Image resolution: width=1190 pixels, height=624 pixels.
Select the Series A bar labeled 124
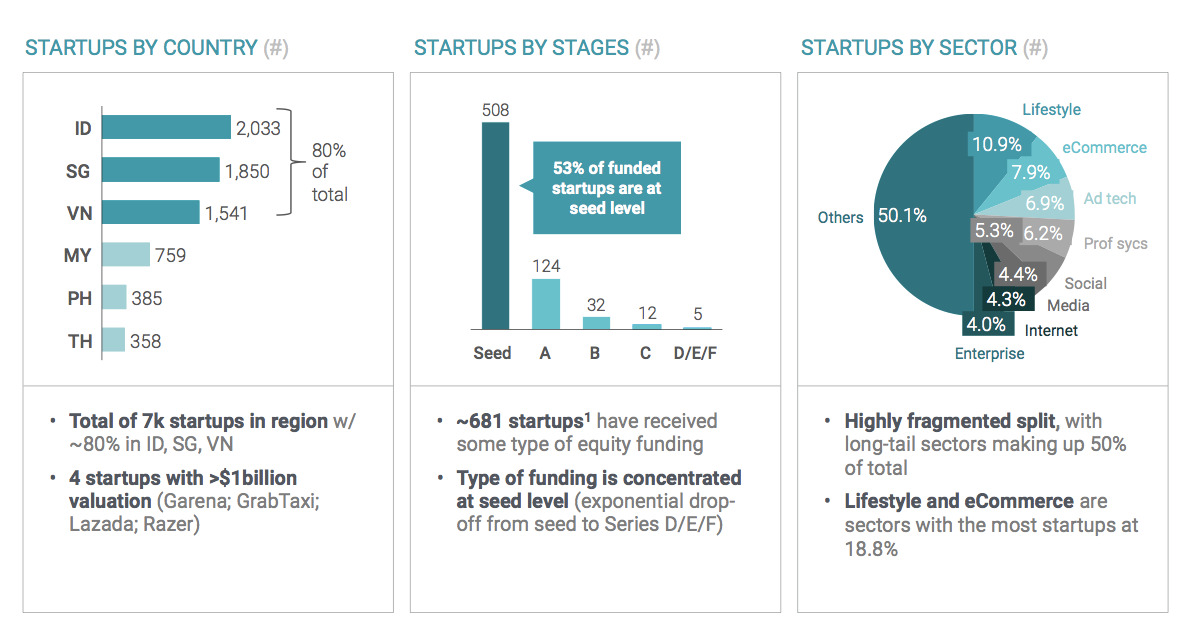click(546, 304)
